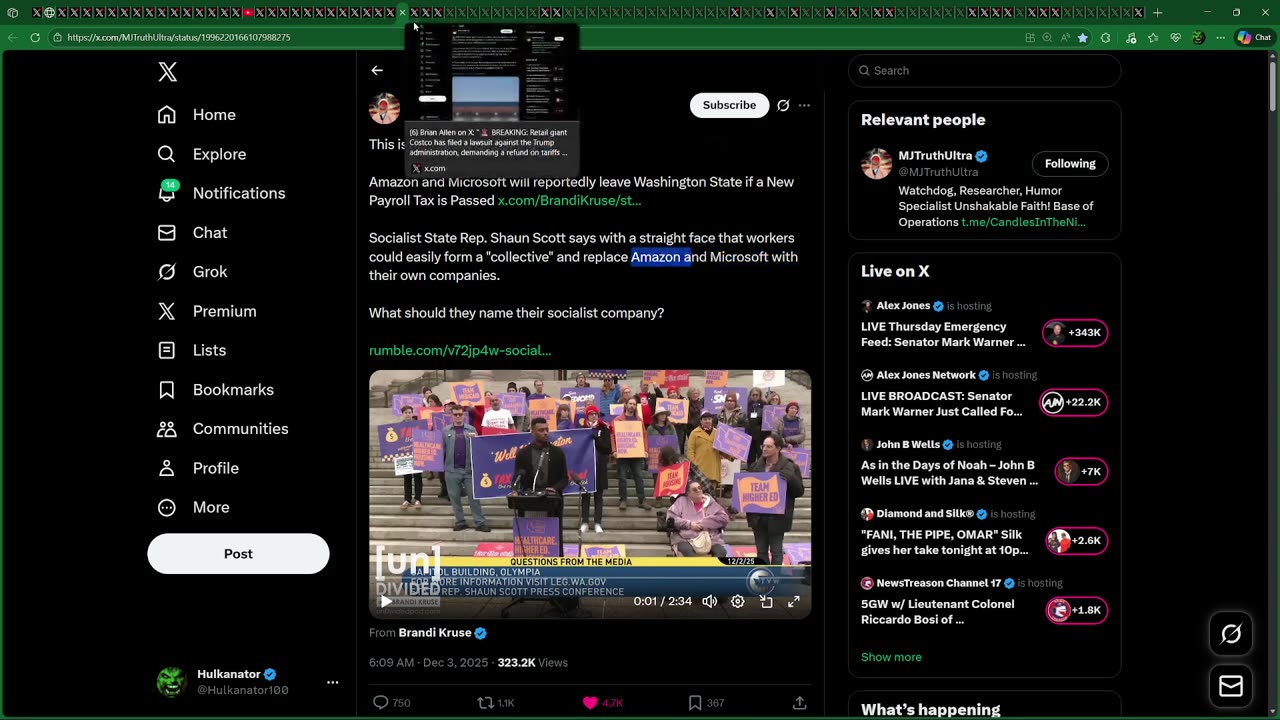
Task: Open the floating messages envelope button
Action: click(1231, 687)
